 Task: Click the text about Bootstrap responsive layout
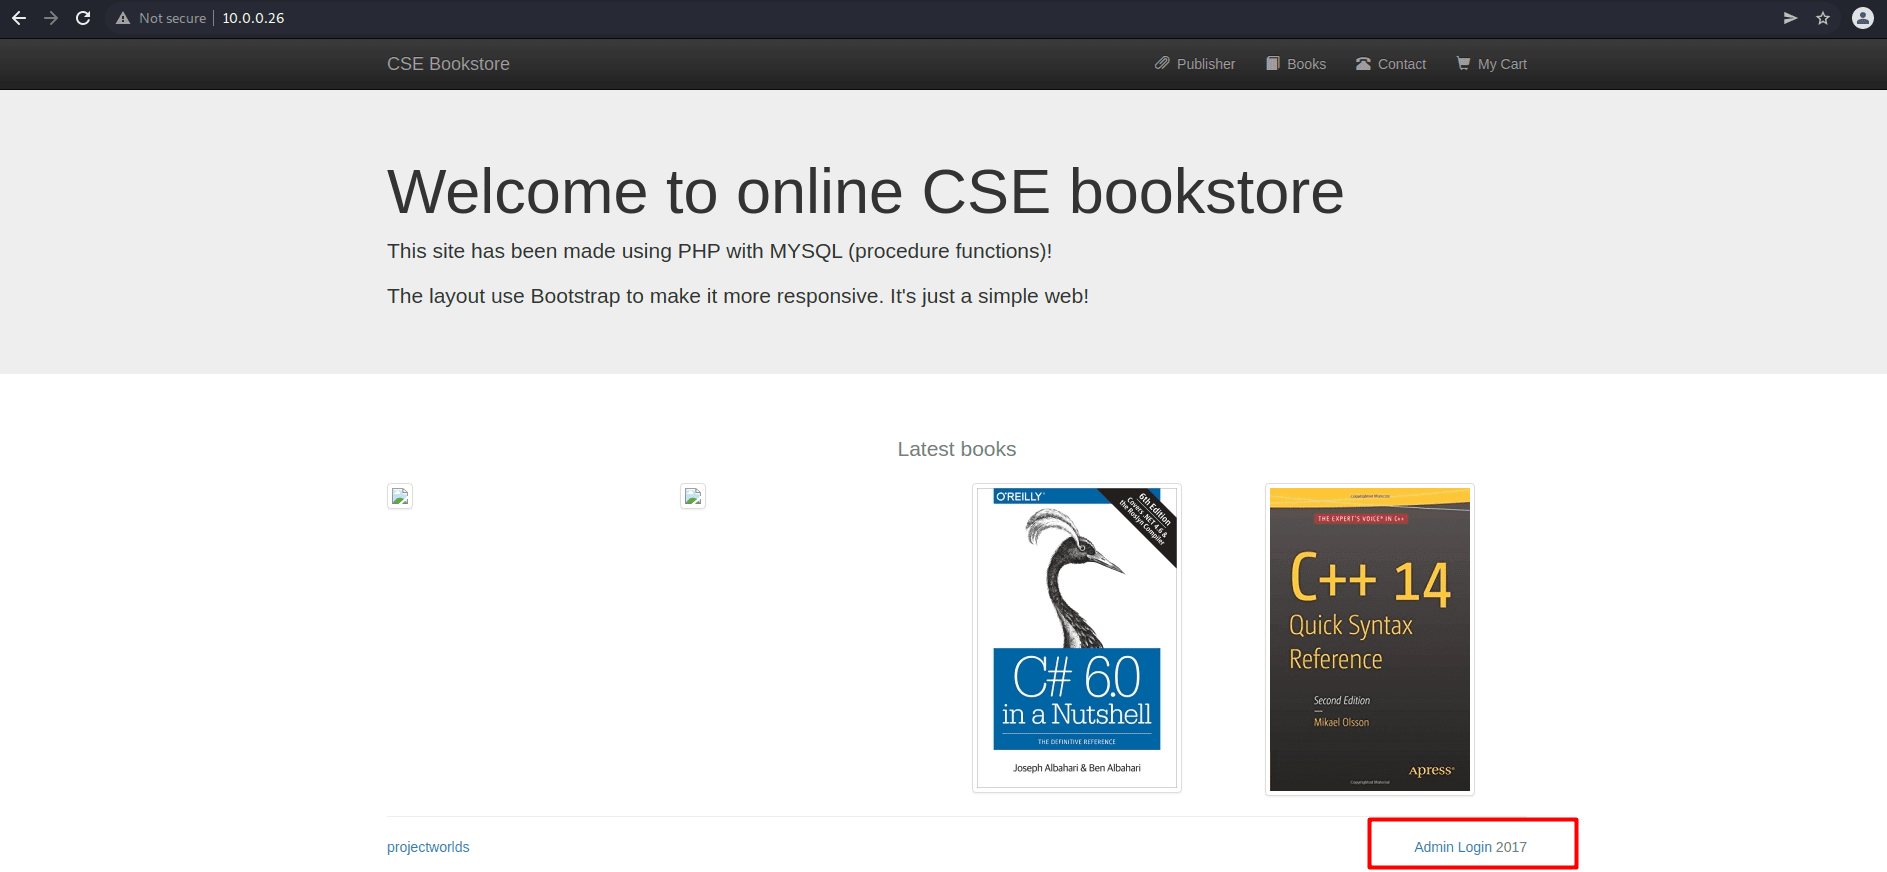pos(738,296)
